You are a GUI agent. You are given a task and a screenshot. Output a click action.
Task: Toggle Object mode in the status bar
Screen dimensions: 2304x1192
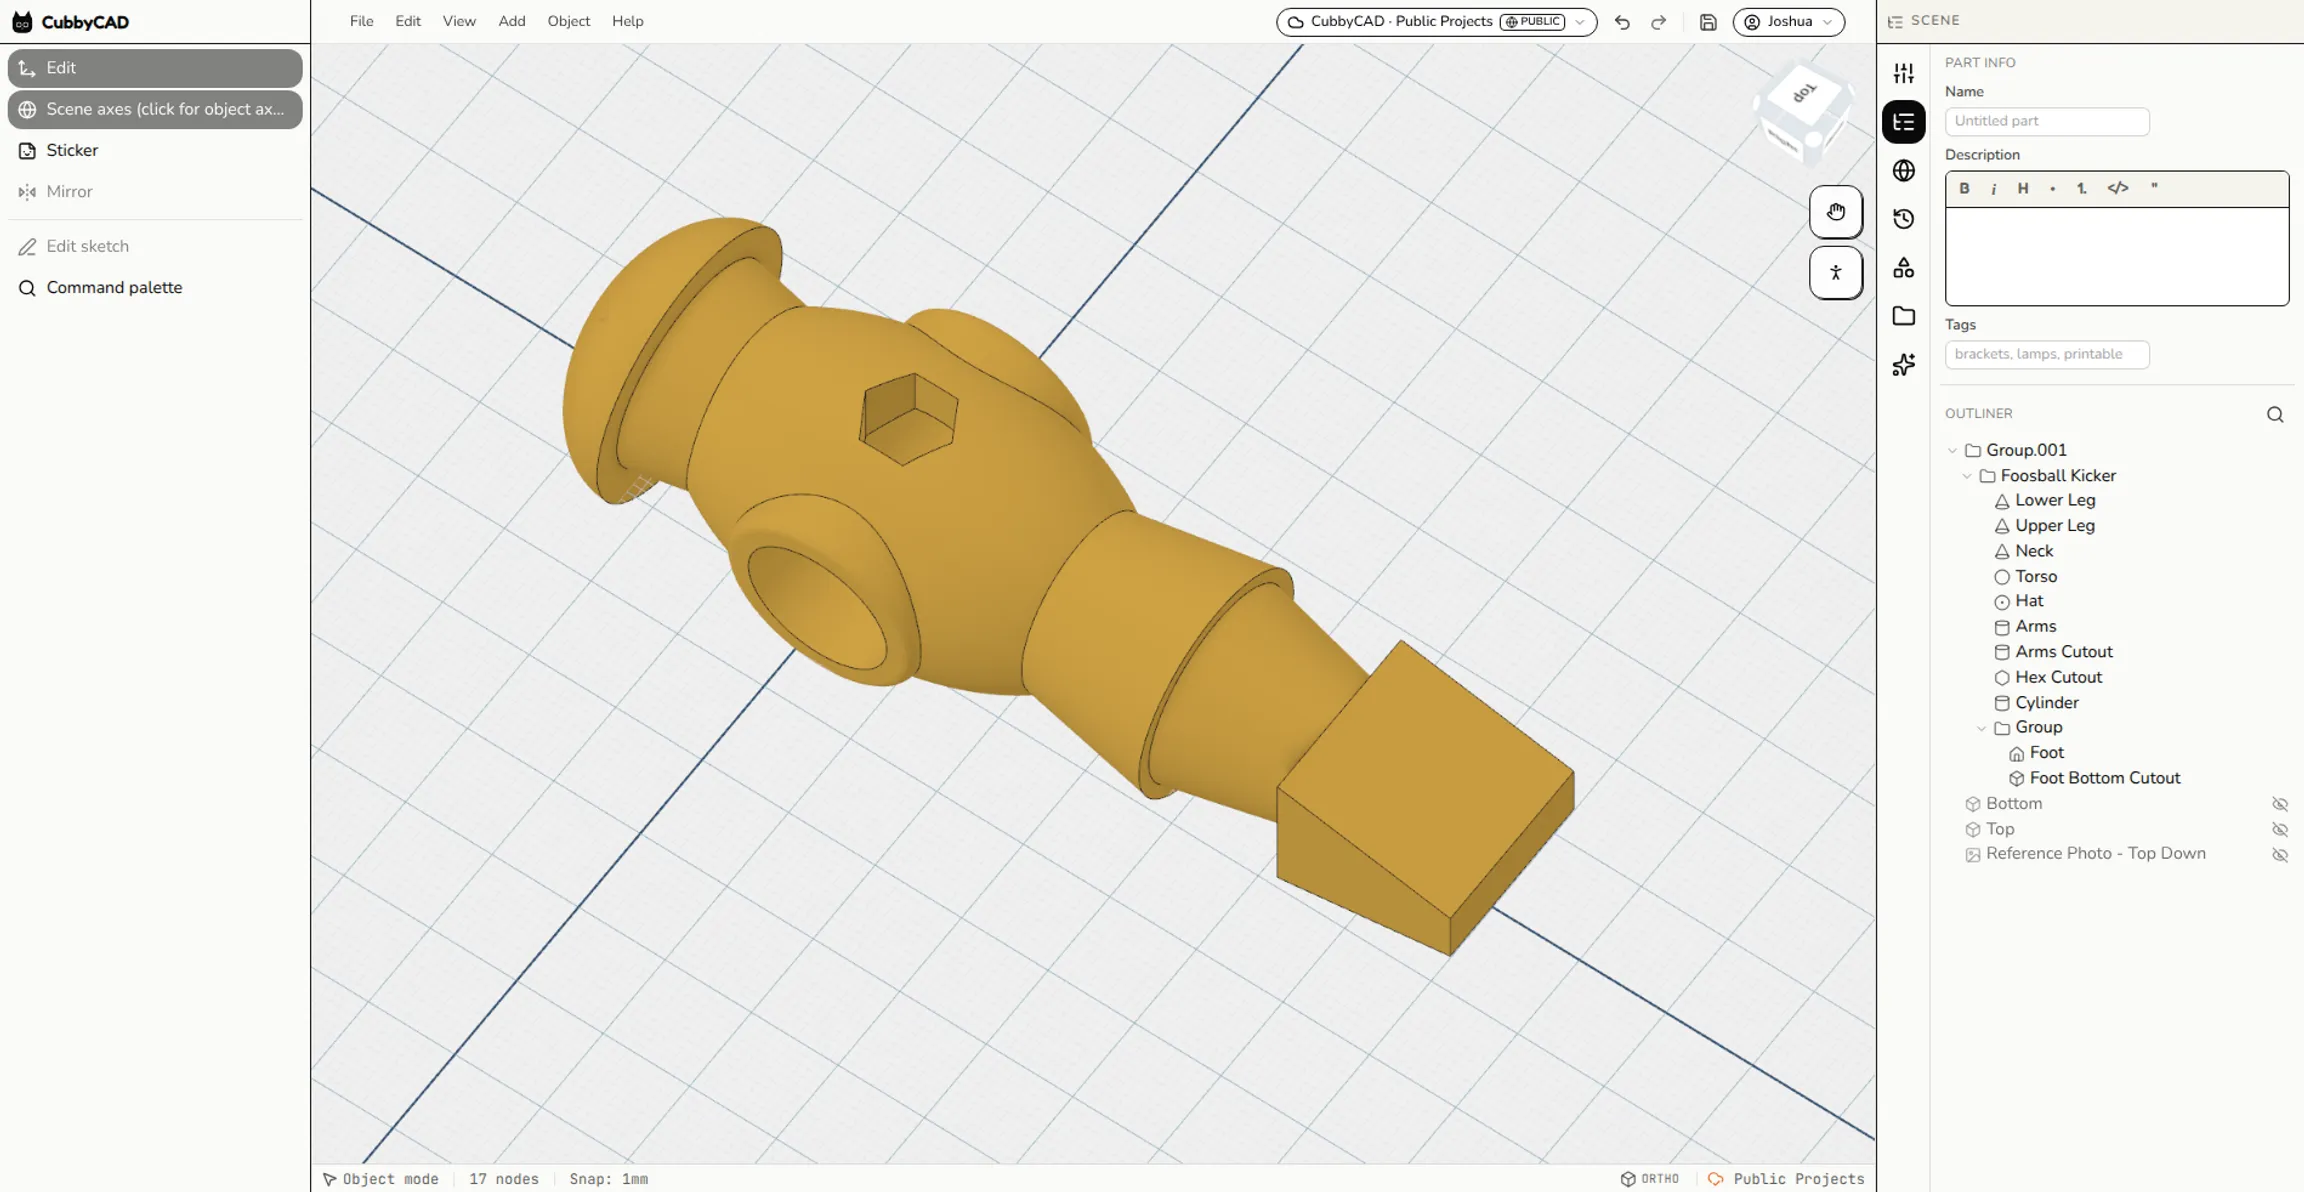click(x=380, y=1179)
